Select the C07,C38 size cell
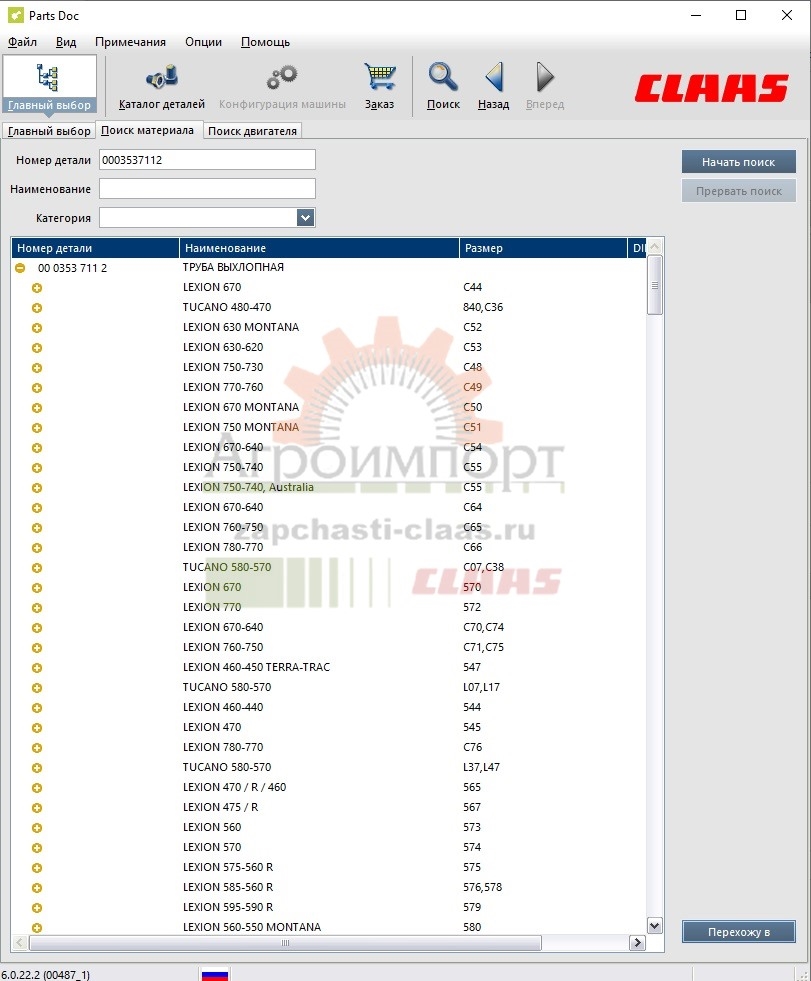Viewport: 811px width, 981px height. click(x=483, y=567)
